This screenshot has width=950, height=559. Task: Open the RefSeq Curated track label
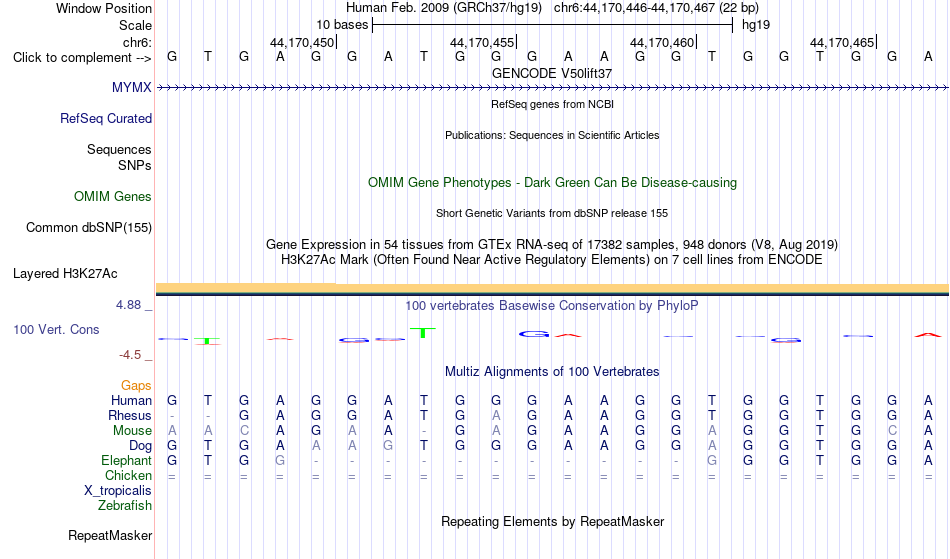[x=106, y=118]
